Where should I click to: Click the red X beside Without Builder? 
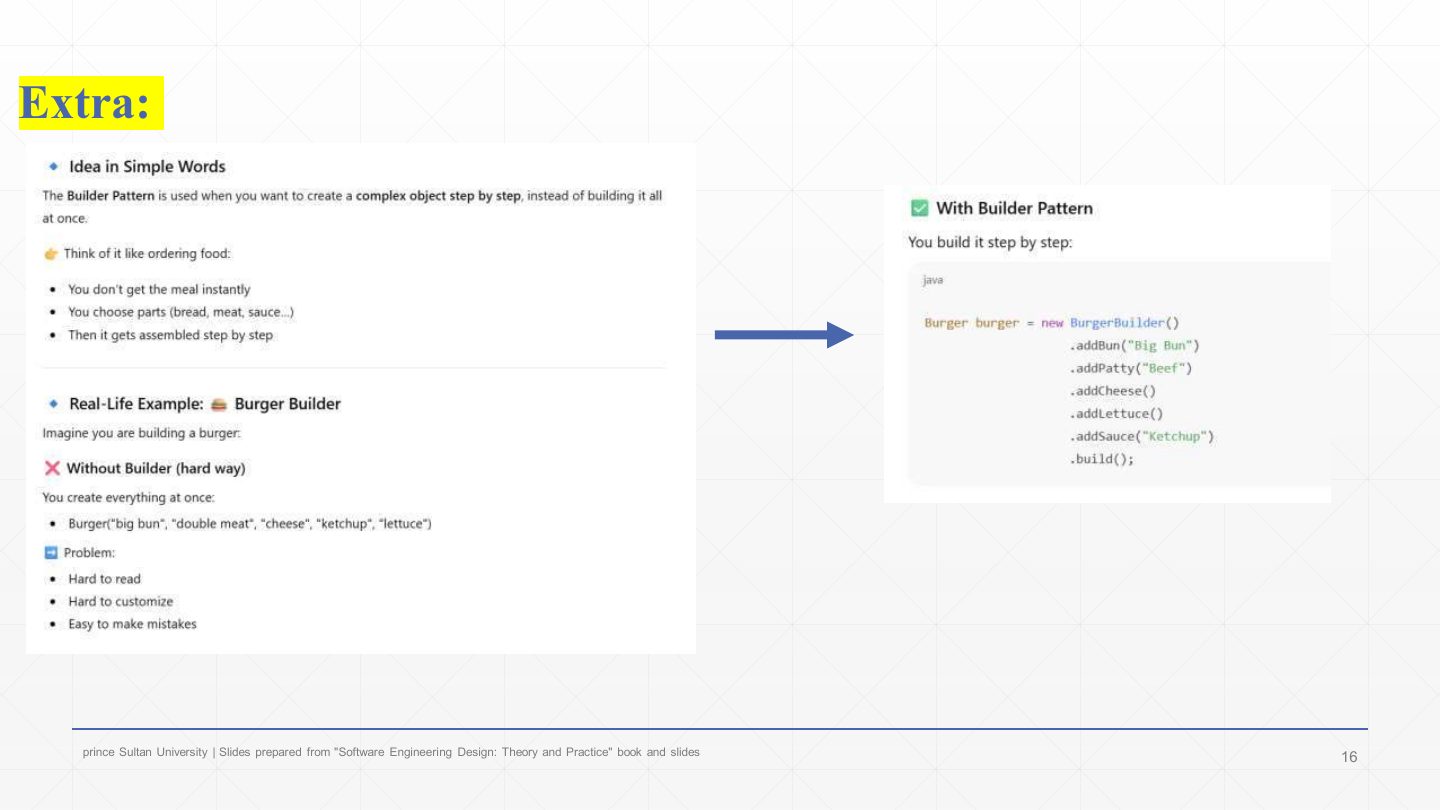[x=52, y=468]
